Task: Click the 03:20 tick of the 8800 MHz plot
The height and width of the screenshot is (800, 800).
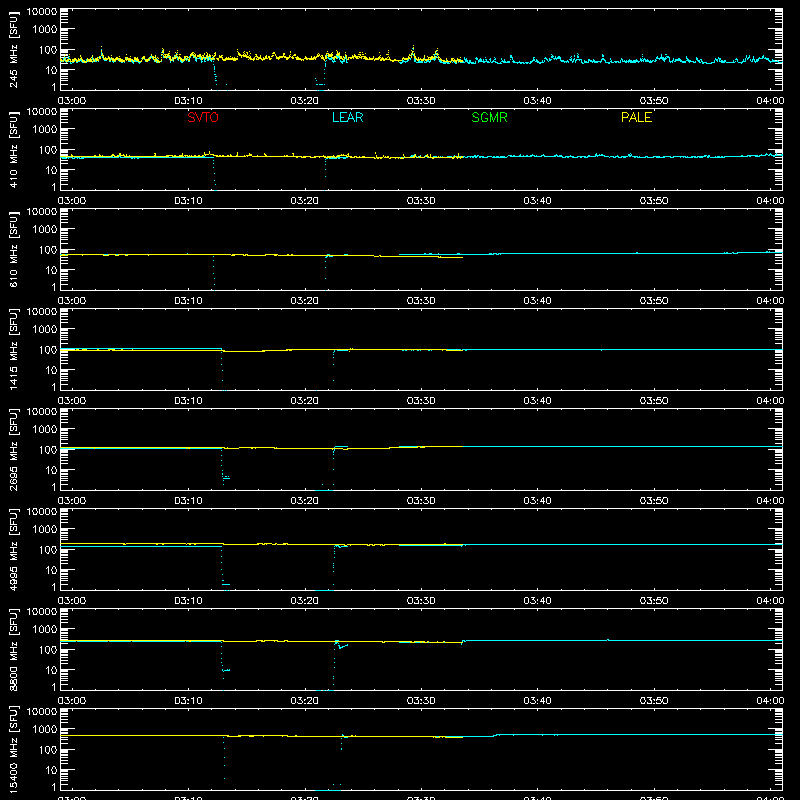Action: click(305, 701)
